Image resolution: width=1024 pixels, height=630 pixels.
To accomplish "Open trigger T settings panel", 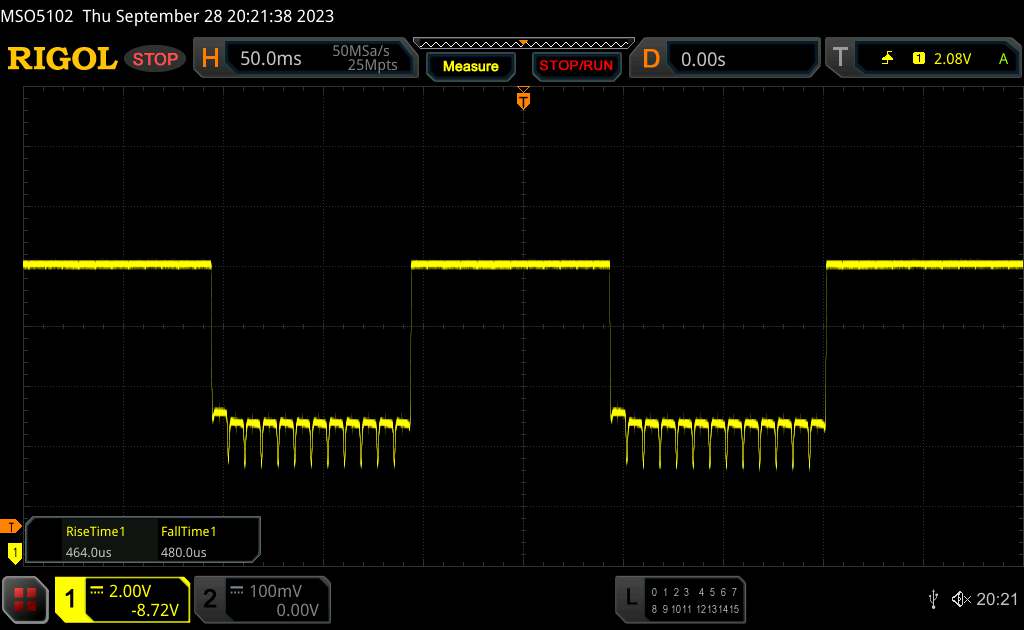I will (924, 59).
